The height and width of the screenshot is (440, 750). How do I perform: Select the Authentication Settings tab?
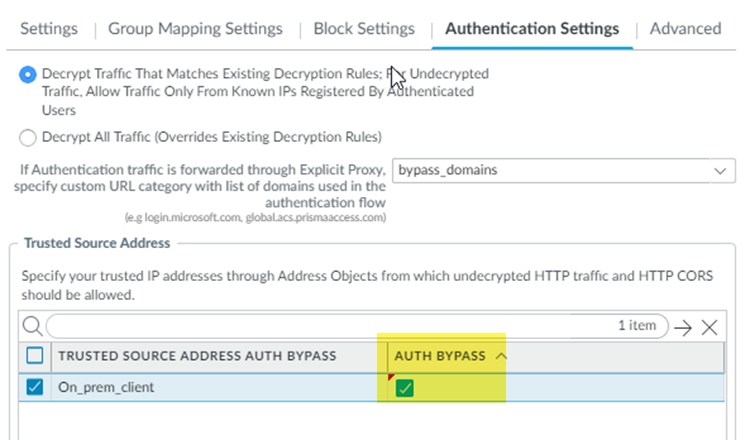(x=532, y=28)
